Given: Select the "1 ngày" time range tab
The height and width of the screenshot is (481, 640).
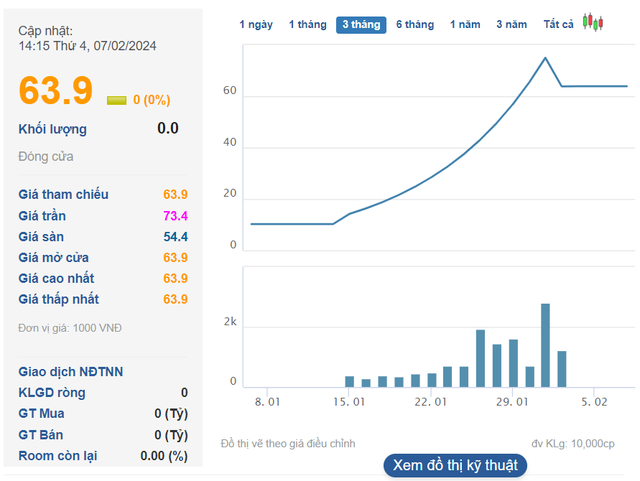Looking at the screenshot, I should click(x=258, y=24).
